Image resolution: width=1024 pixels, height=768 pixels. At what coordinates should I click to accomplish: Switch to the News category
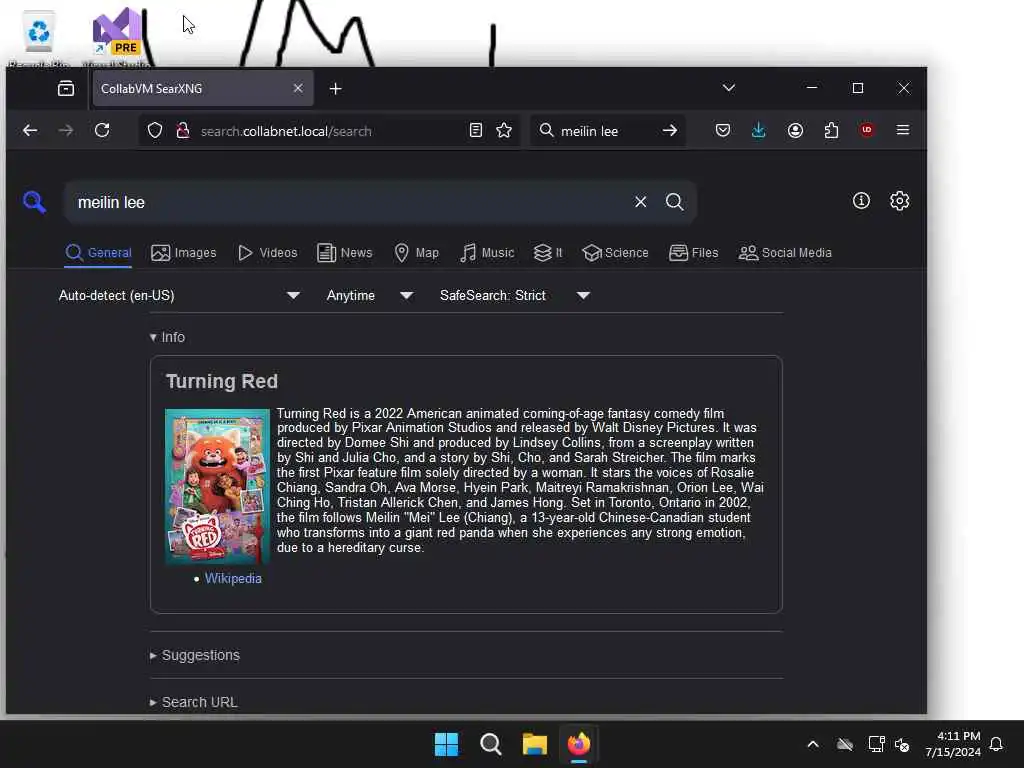click(345, 253)
